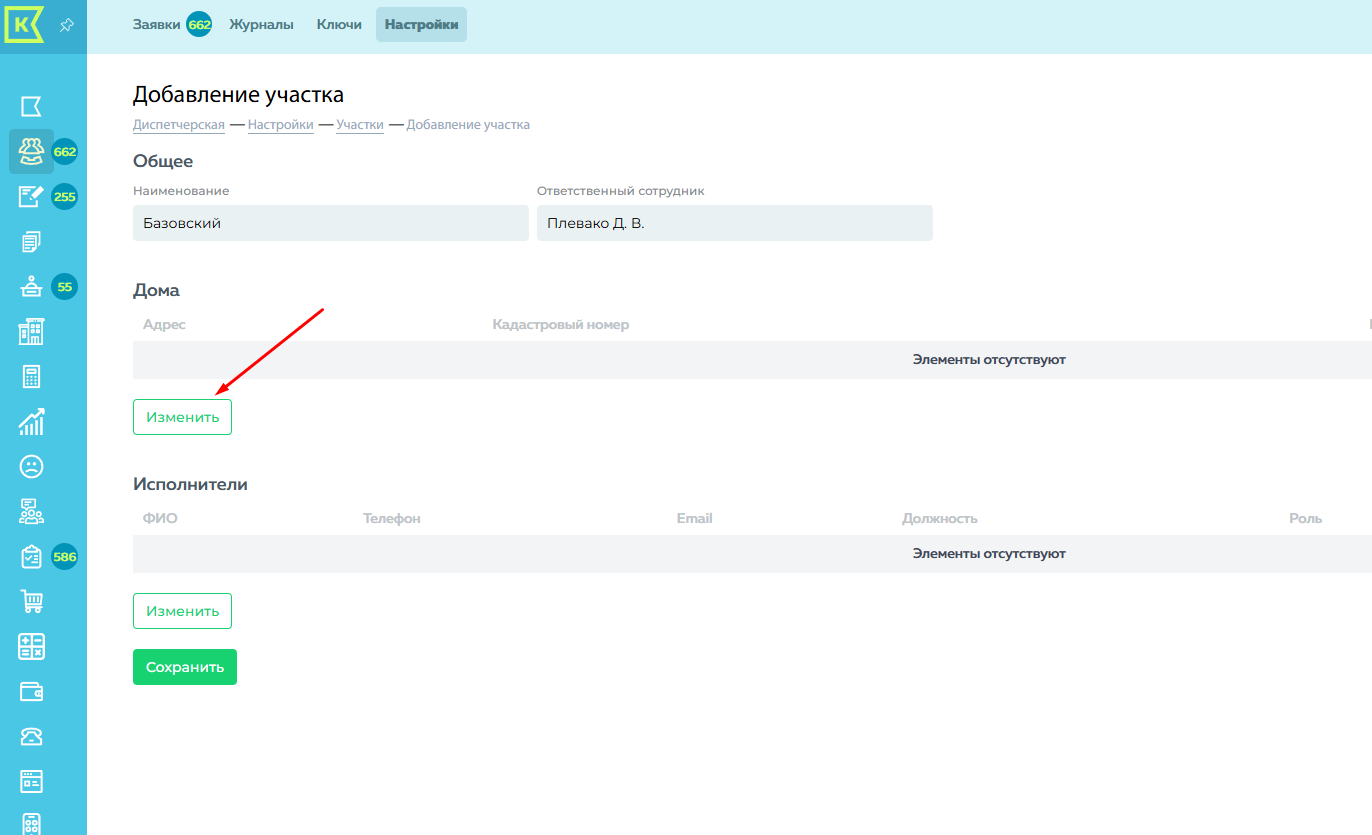Switch to the Заявки tab
The height and width of the screenshot is (835, 1372).
point(158,25)
